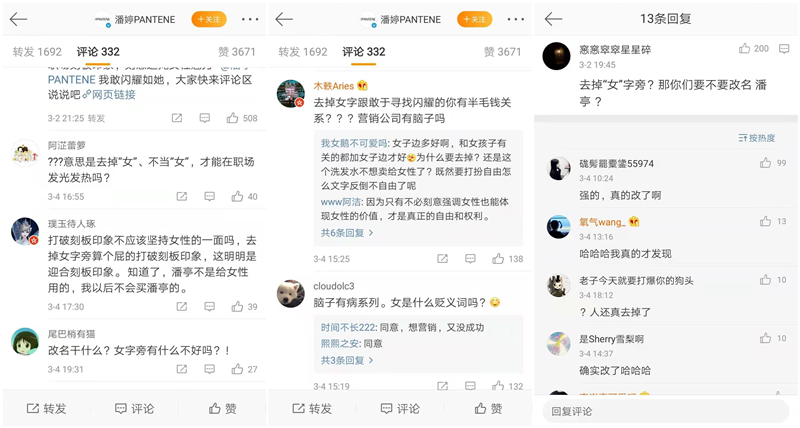This screenshot has width=800, height=428.
Task: Open the reply icon beside the 200 likes
Action: click(784, 49)
